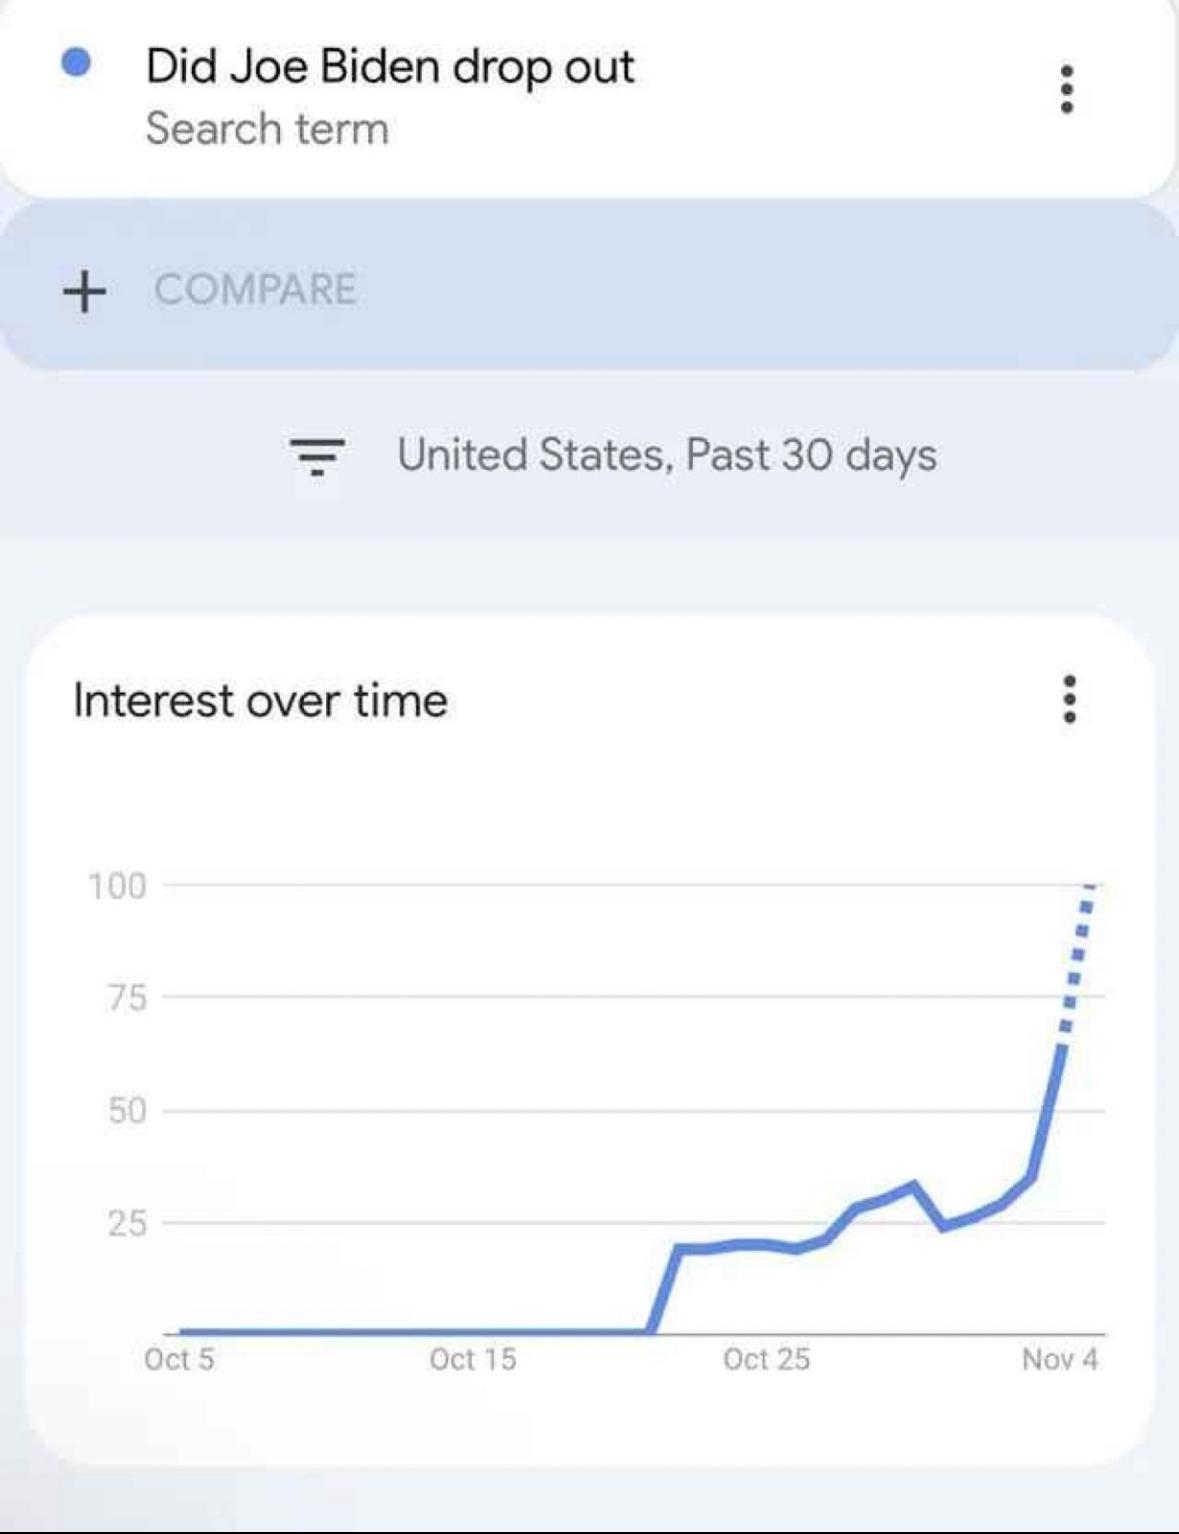This screenshot has height=1534, width=1179.
Task: Edit the "Did Joe Biden drop out" term
Action: click(389, 67)
